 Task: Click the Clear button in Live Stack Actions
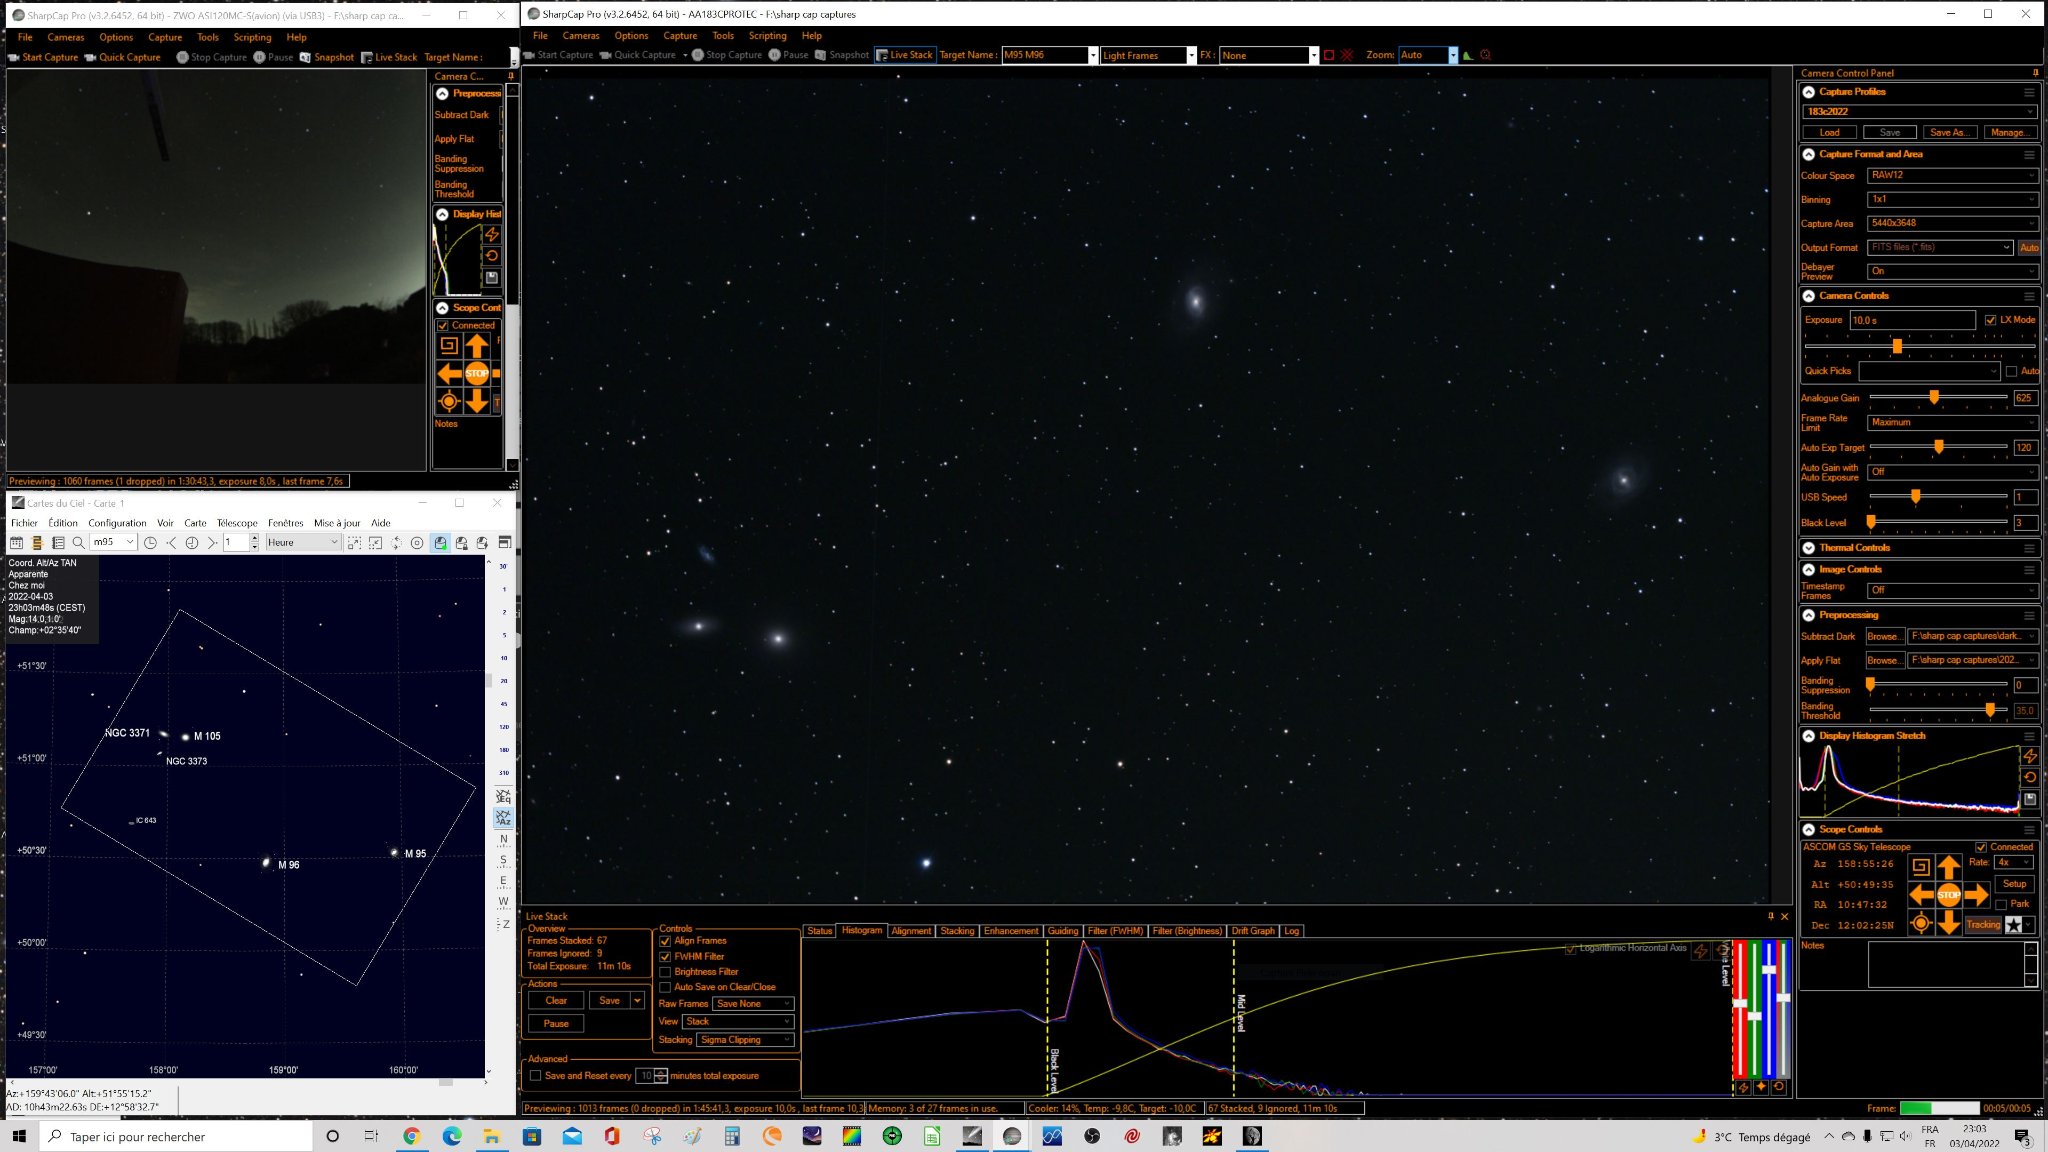coord(556,1001)
